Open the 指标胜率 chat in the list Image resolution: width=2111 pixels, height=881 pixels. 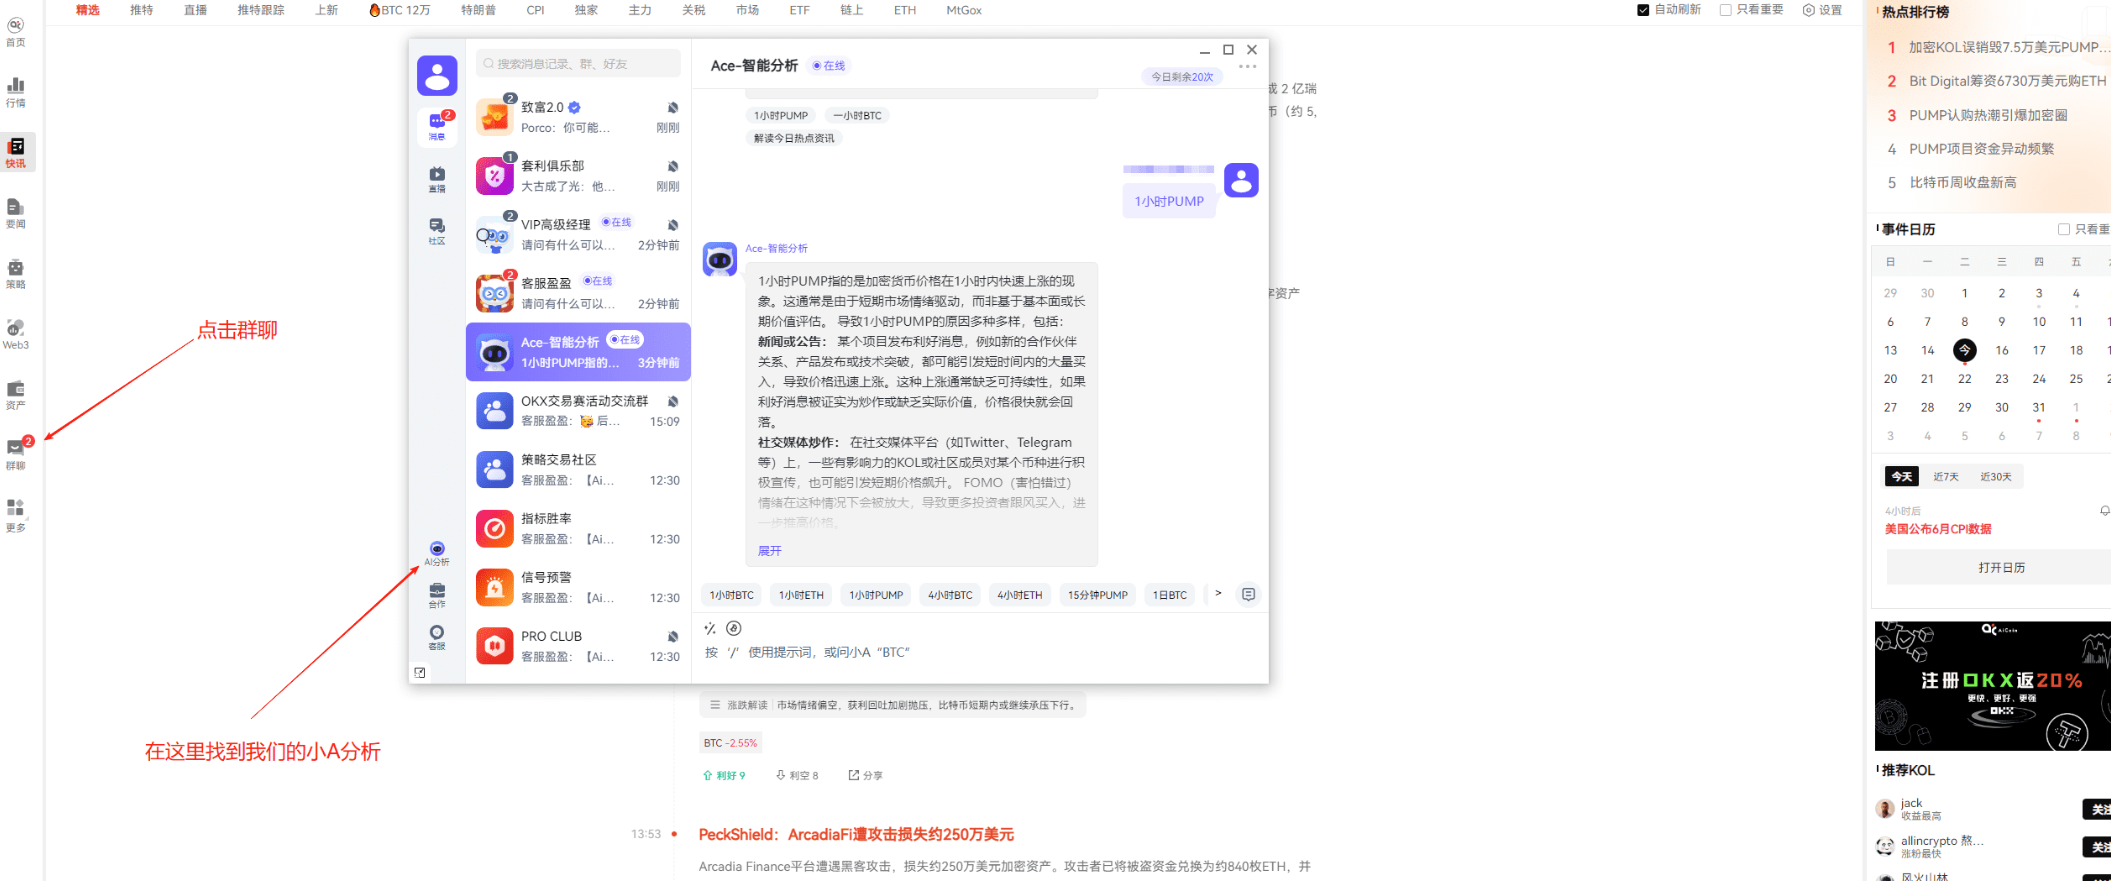578,528
